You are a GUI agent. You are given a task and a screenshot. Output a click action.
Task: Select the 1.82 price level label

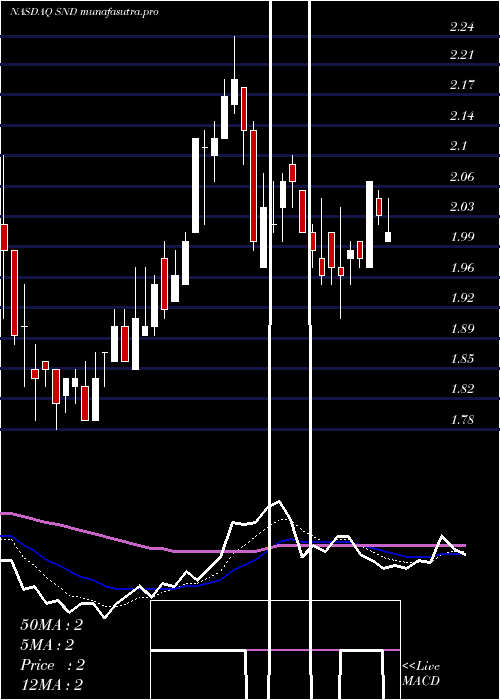tap(462, 389)
